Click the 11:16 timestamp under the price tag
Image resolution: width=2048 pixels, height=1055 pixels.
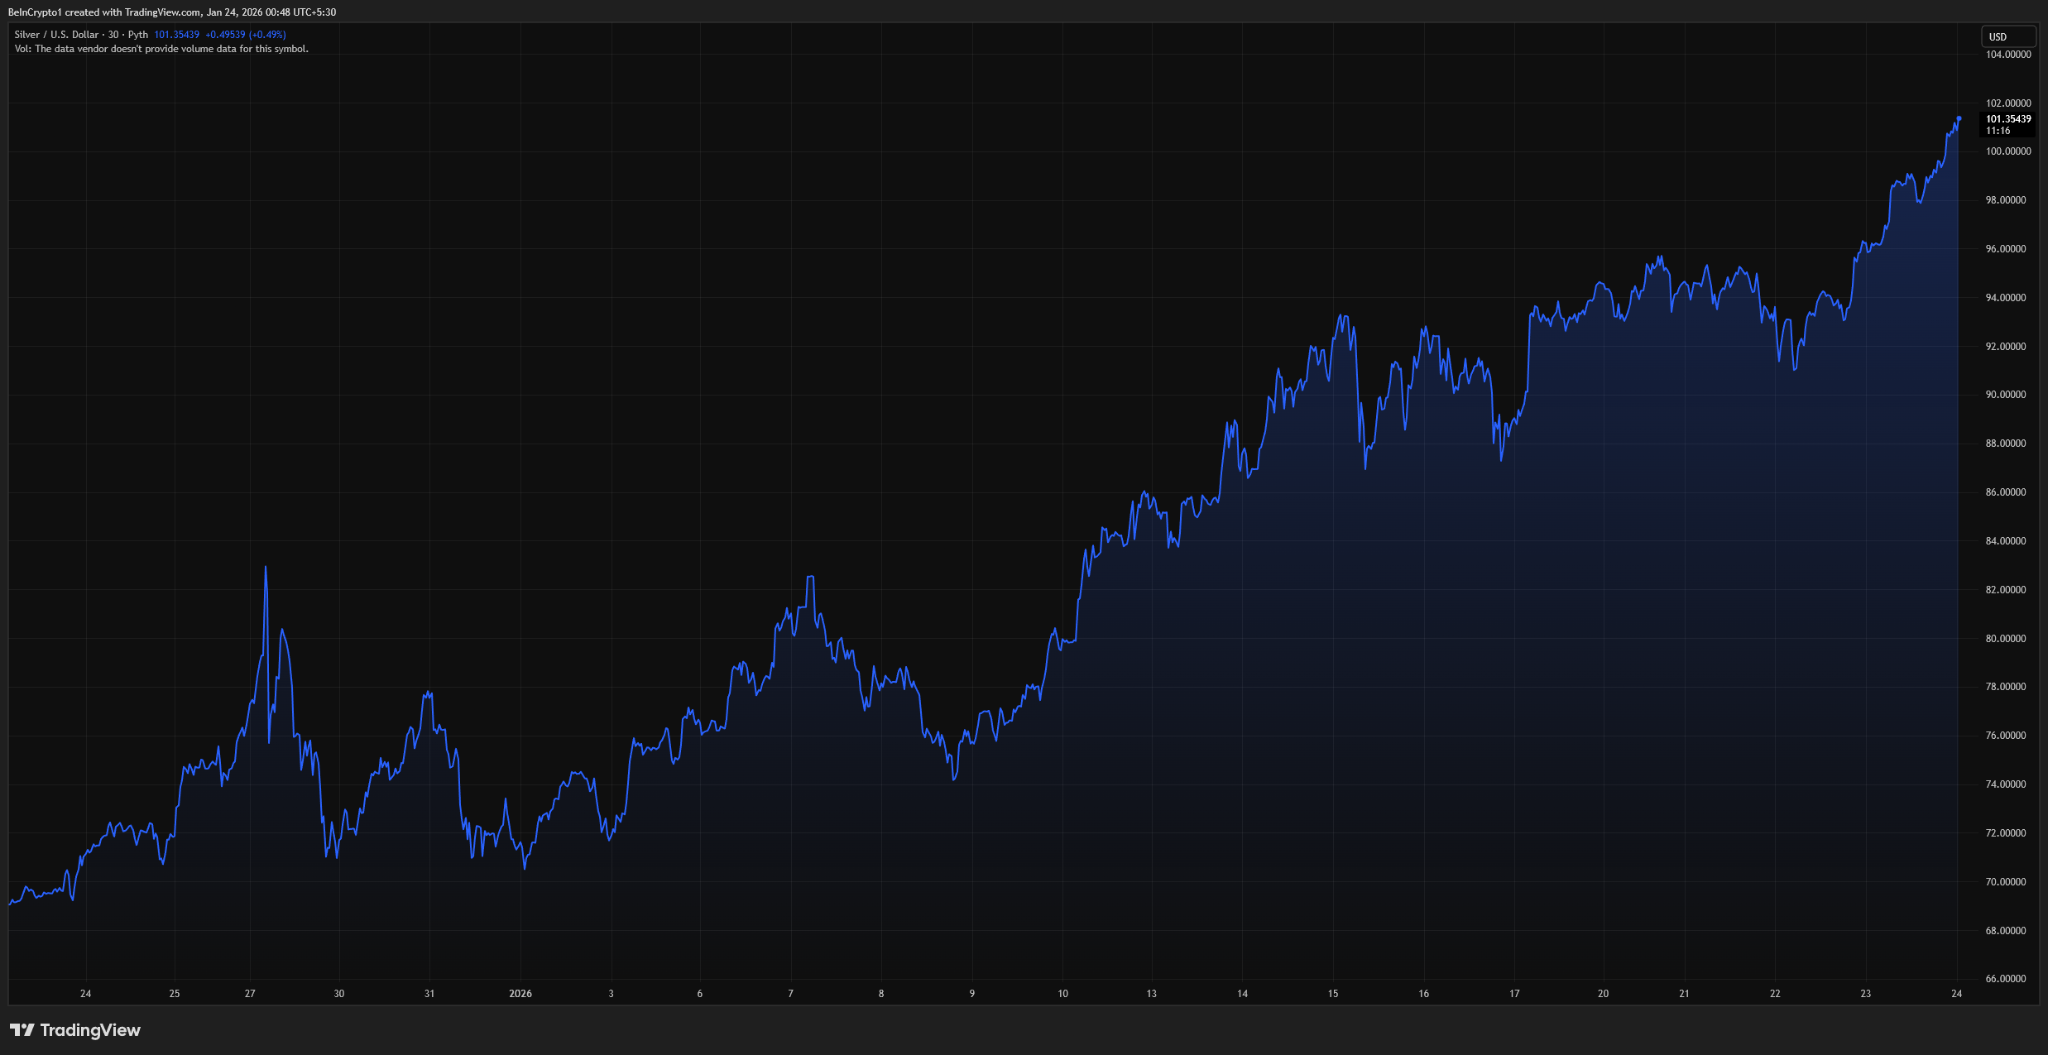pyautogui.click(x=2000, y=130)
